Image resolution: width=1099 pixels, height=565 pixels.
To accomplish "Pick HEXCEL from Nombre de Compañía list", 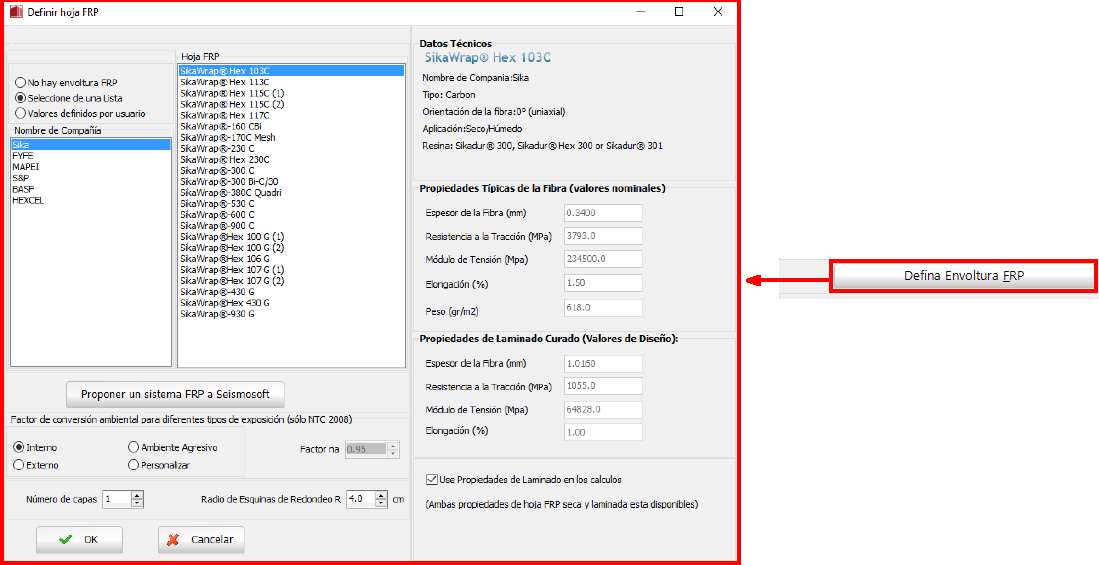I will [x=27, y=200].
